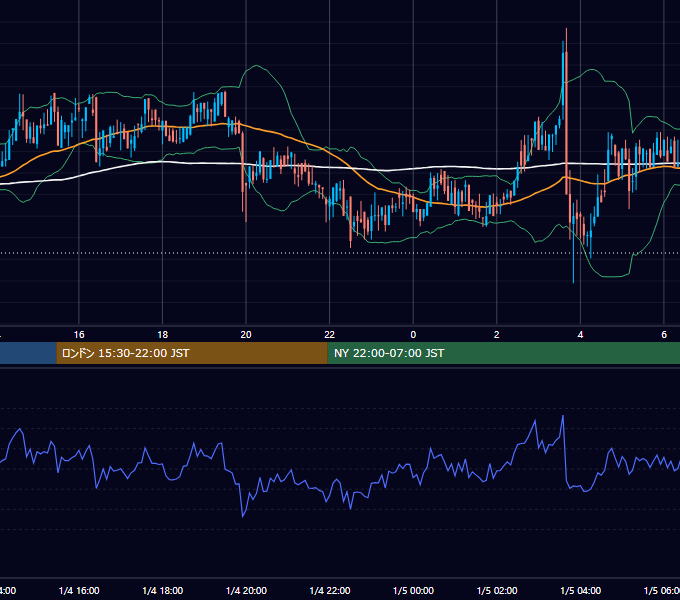
Task: Click the 6 hour label on price chart axis
Action: [x=664, y=335]
